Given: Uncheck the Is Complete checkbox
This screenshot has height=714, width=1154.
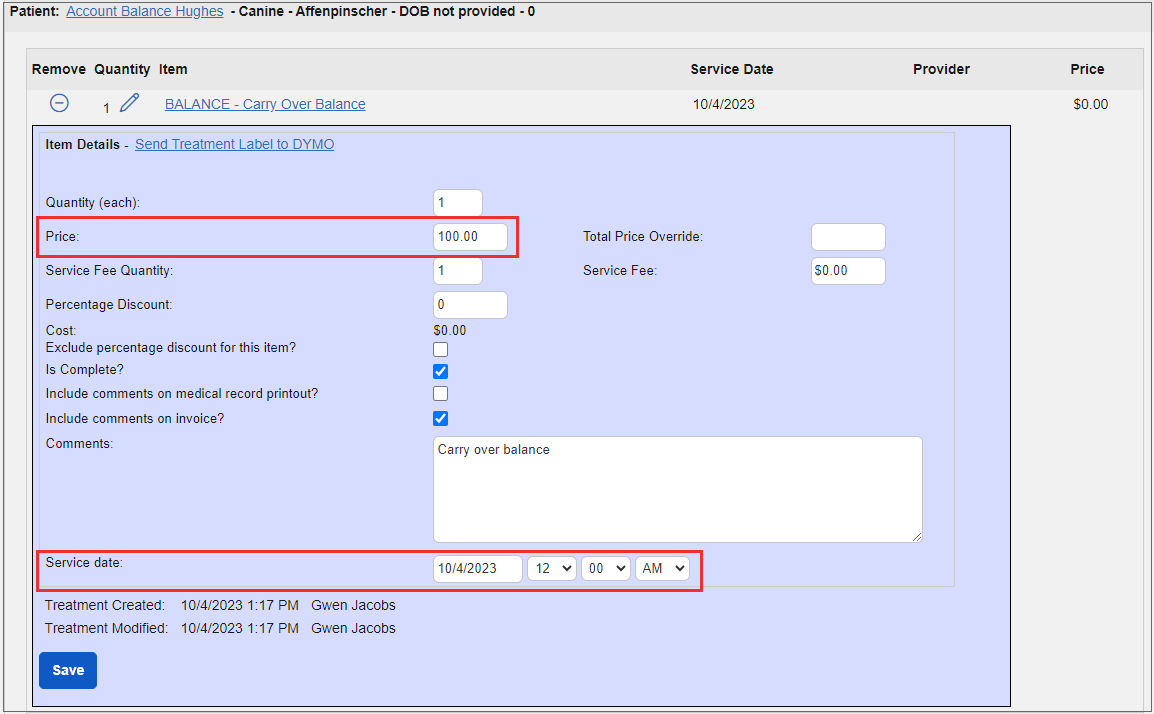Looking at the screenshot, I should coord(441,372).
